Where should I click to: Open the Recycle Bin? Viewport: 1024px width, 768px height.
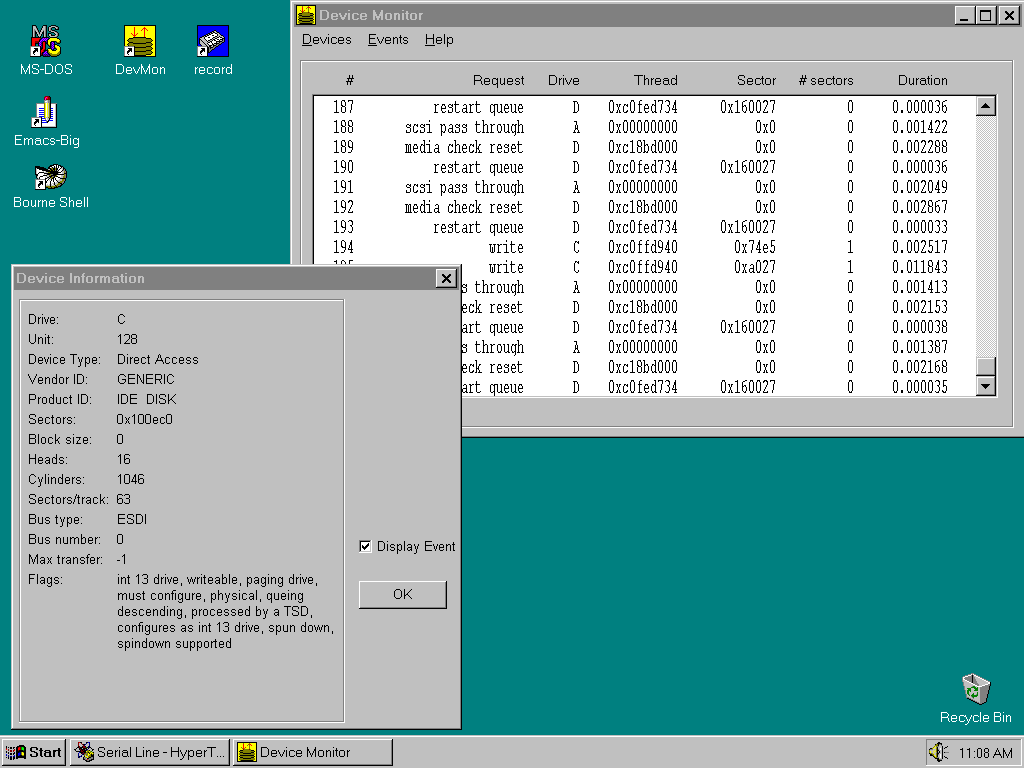tap(975, 690)
